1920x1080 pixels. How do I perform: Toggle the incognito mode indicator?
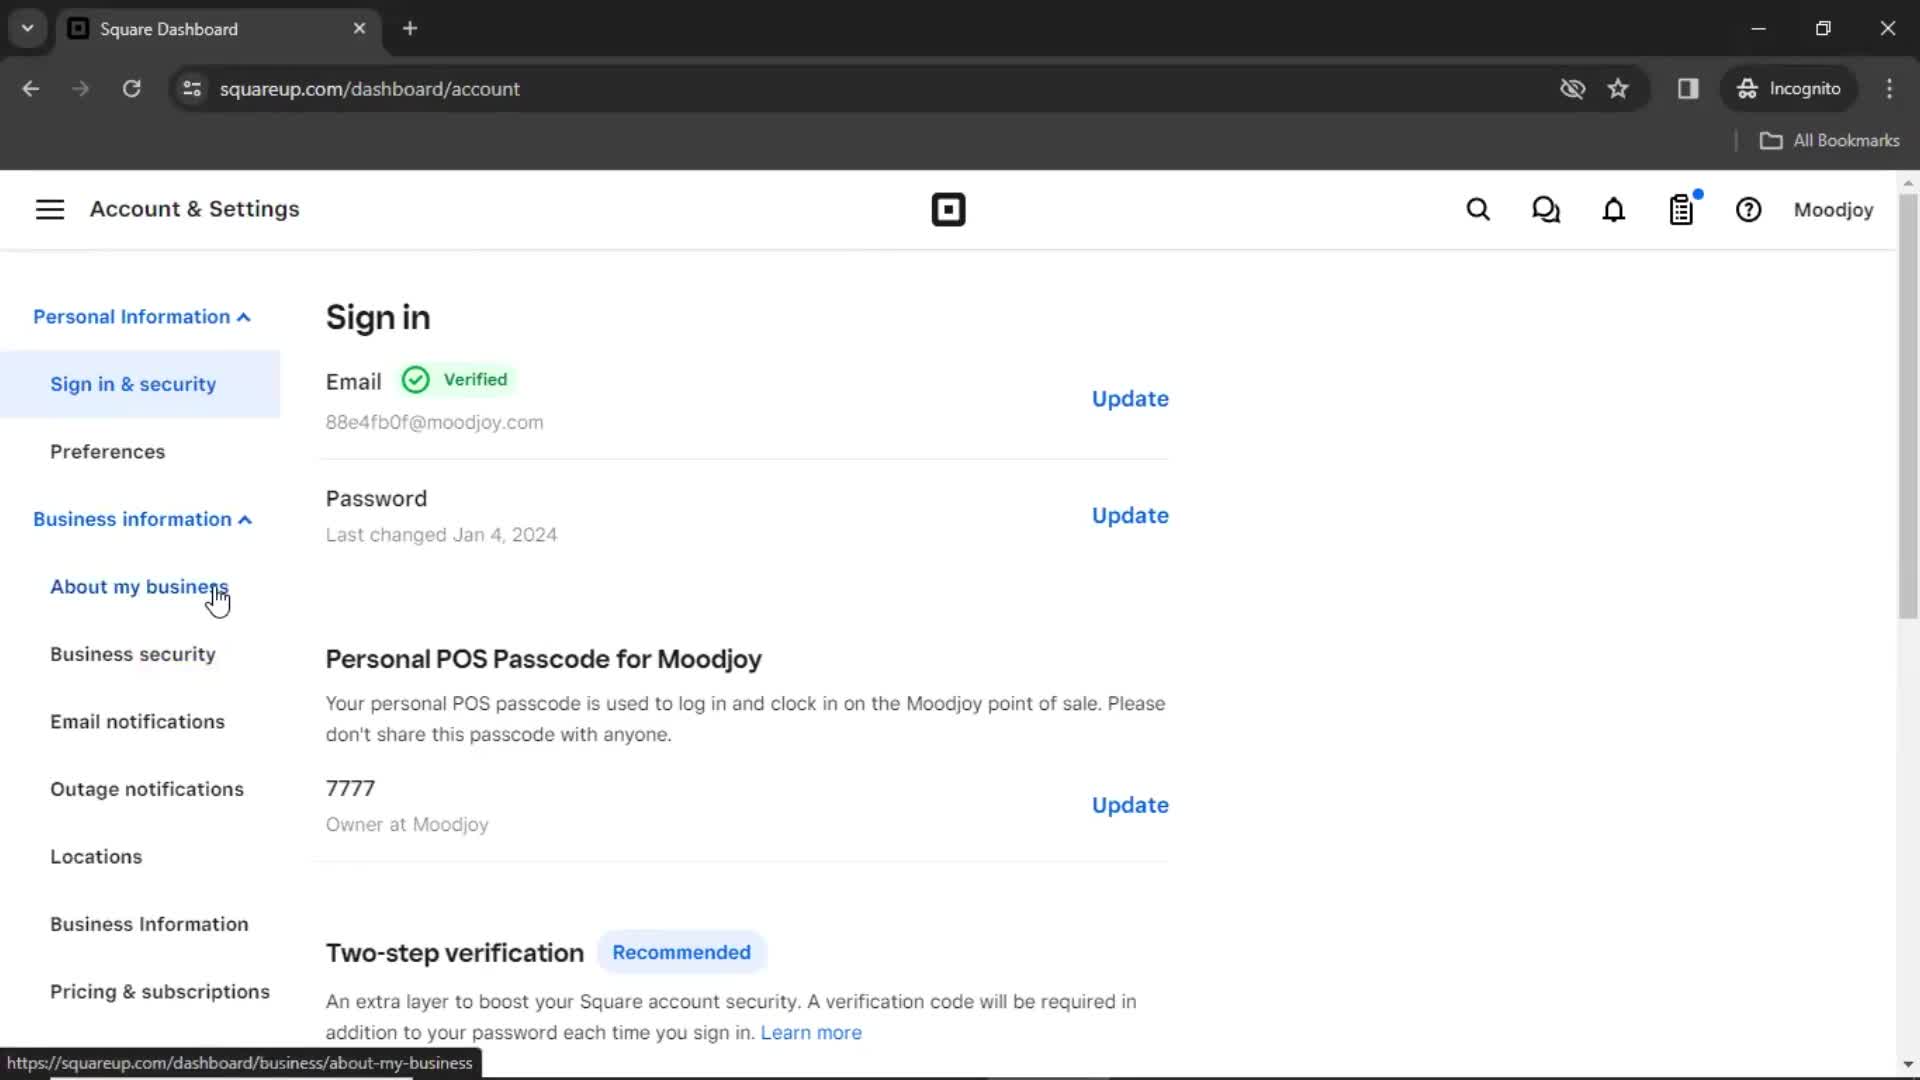pos(1789,88)
